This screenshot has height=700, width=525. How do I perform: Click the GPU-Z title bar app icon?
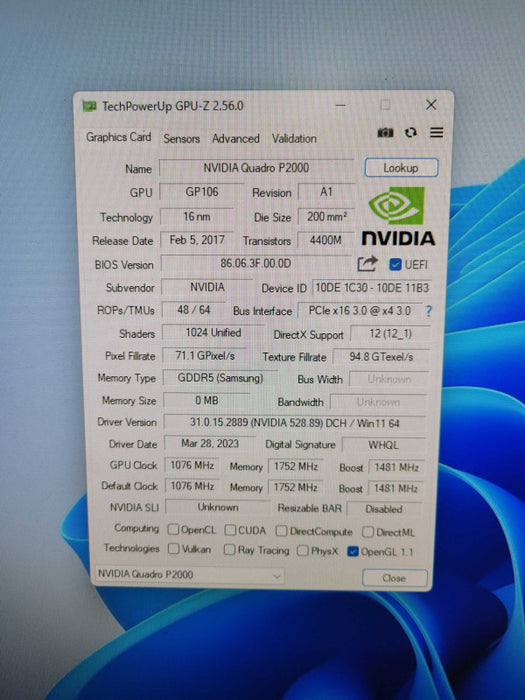[89, 106]
